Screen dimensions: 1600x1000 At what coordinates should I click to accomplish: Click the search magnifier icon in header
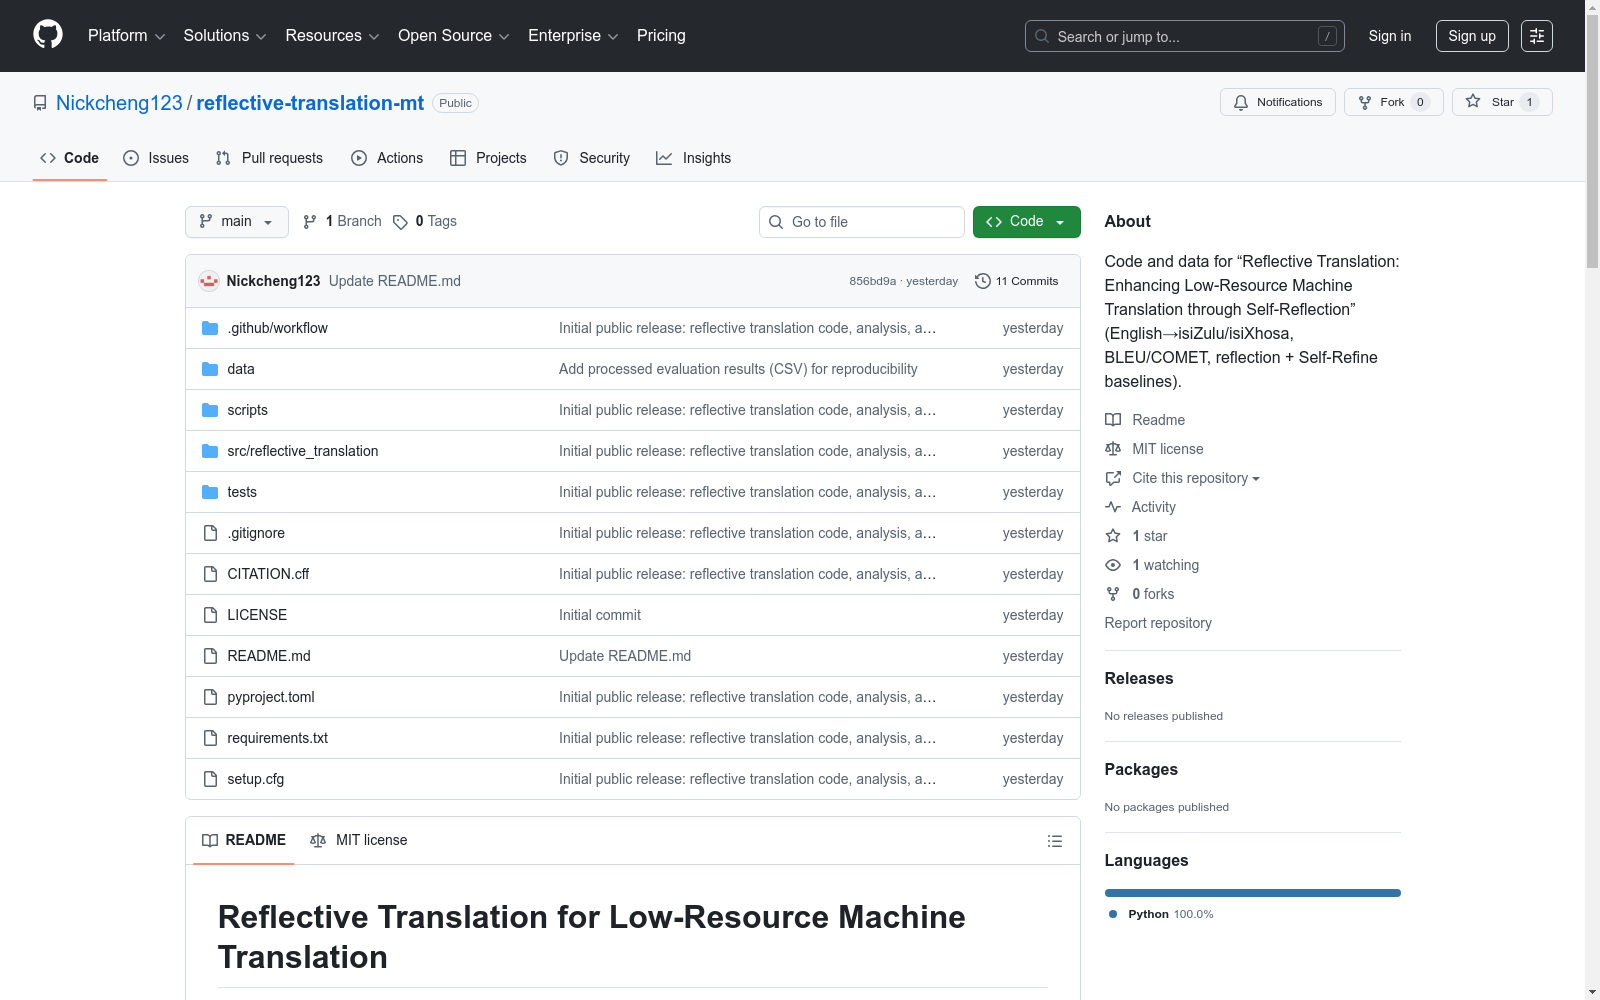pyautogui.click(x=1042, y=36)
